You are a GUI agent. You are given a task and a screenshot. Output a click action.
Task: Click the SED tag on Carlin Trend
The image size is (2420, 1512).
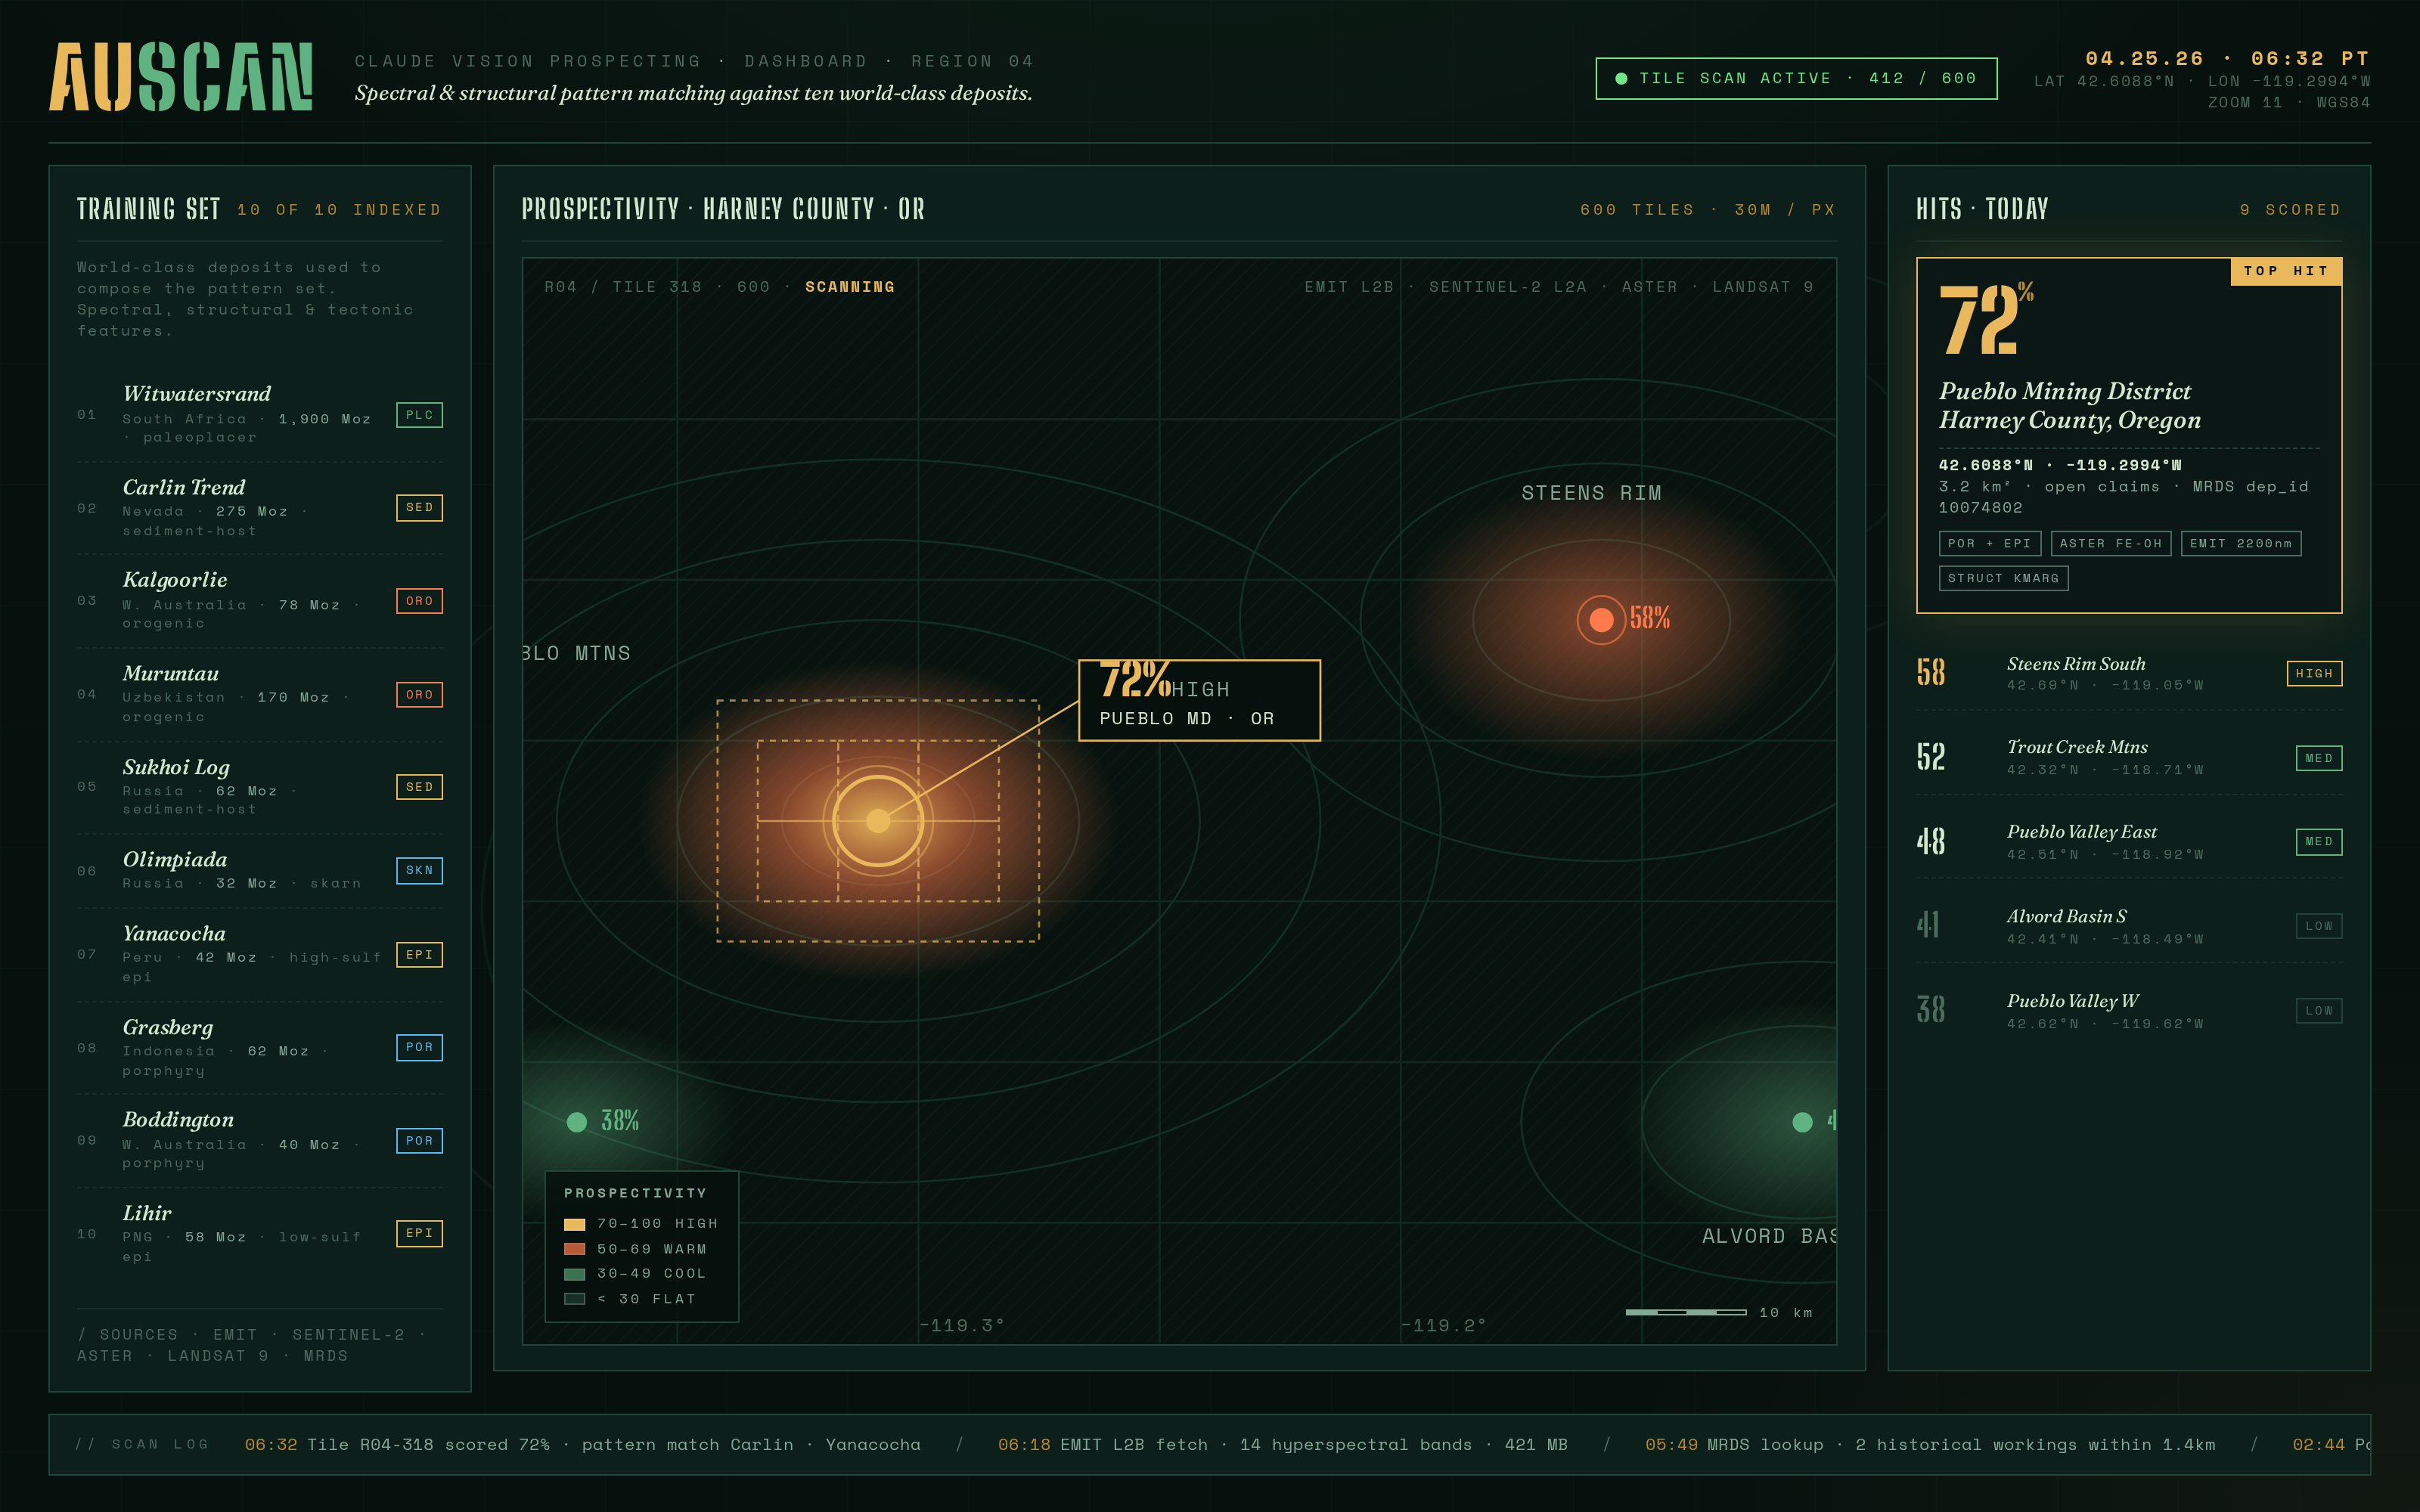tap(419, 508)
